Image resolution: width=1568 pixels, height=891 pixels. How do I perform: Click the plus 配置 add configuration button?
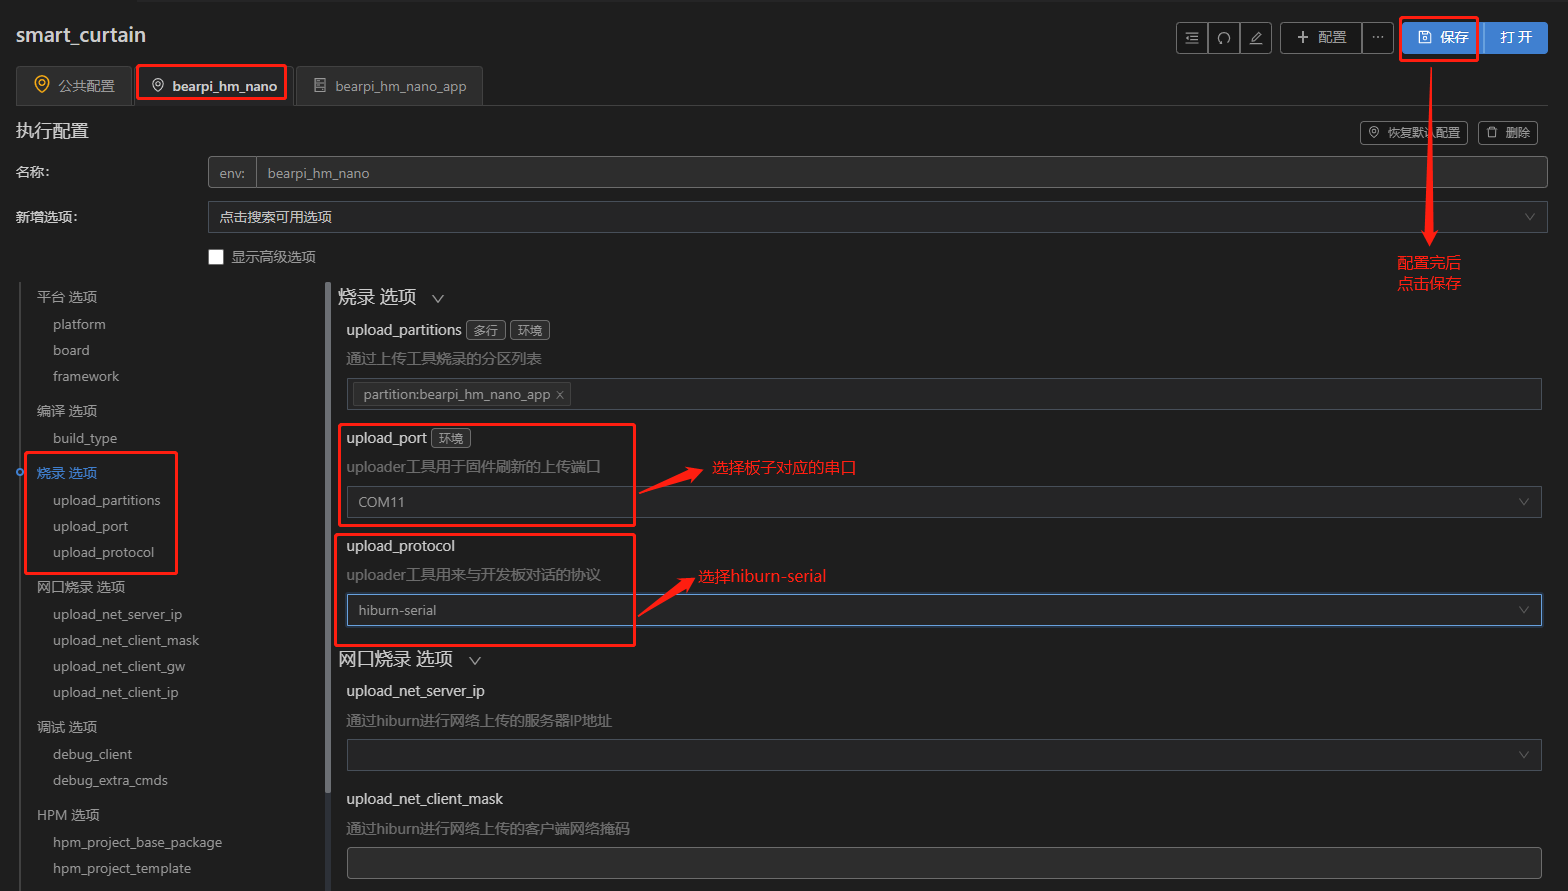(x=1321, y=38)
